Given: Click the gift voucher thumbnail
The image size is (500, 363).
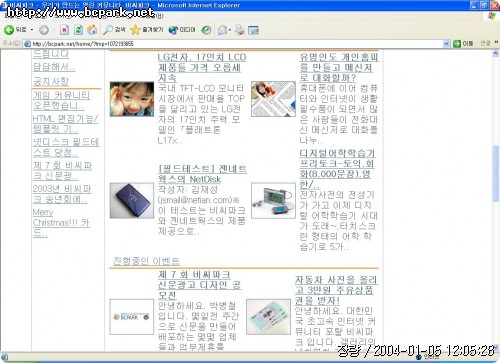Looking at the screenshot, I should point(268,317).
